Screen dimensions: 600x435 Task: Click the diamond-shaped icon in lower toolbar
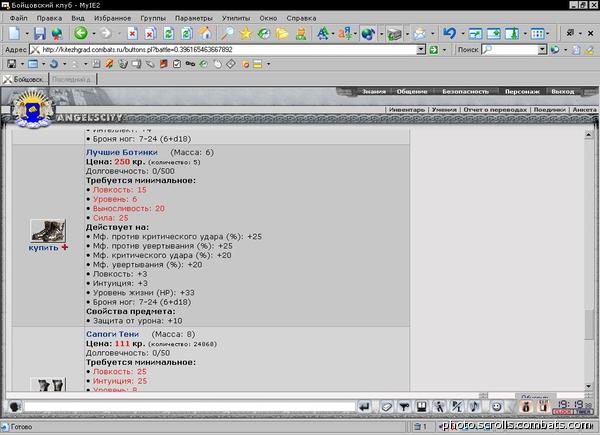[231, 64]
